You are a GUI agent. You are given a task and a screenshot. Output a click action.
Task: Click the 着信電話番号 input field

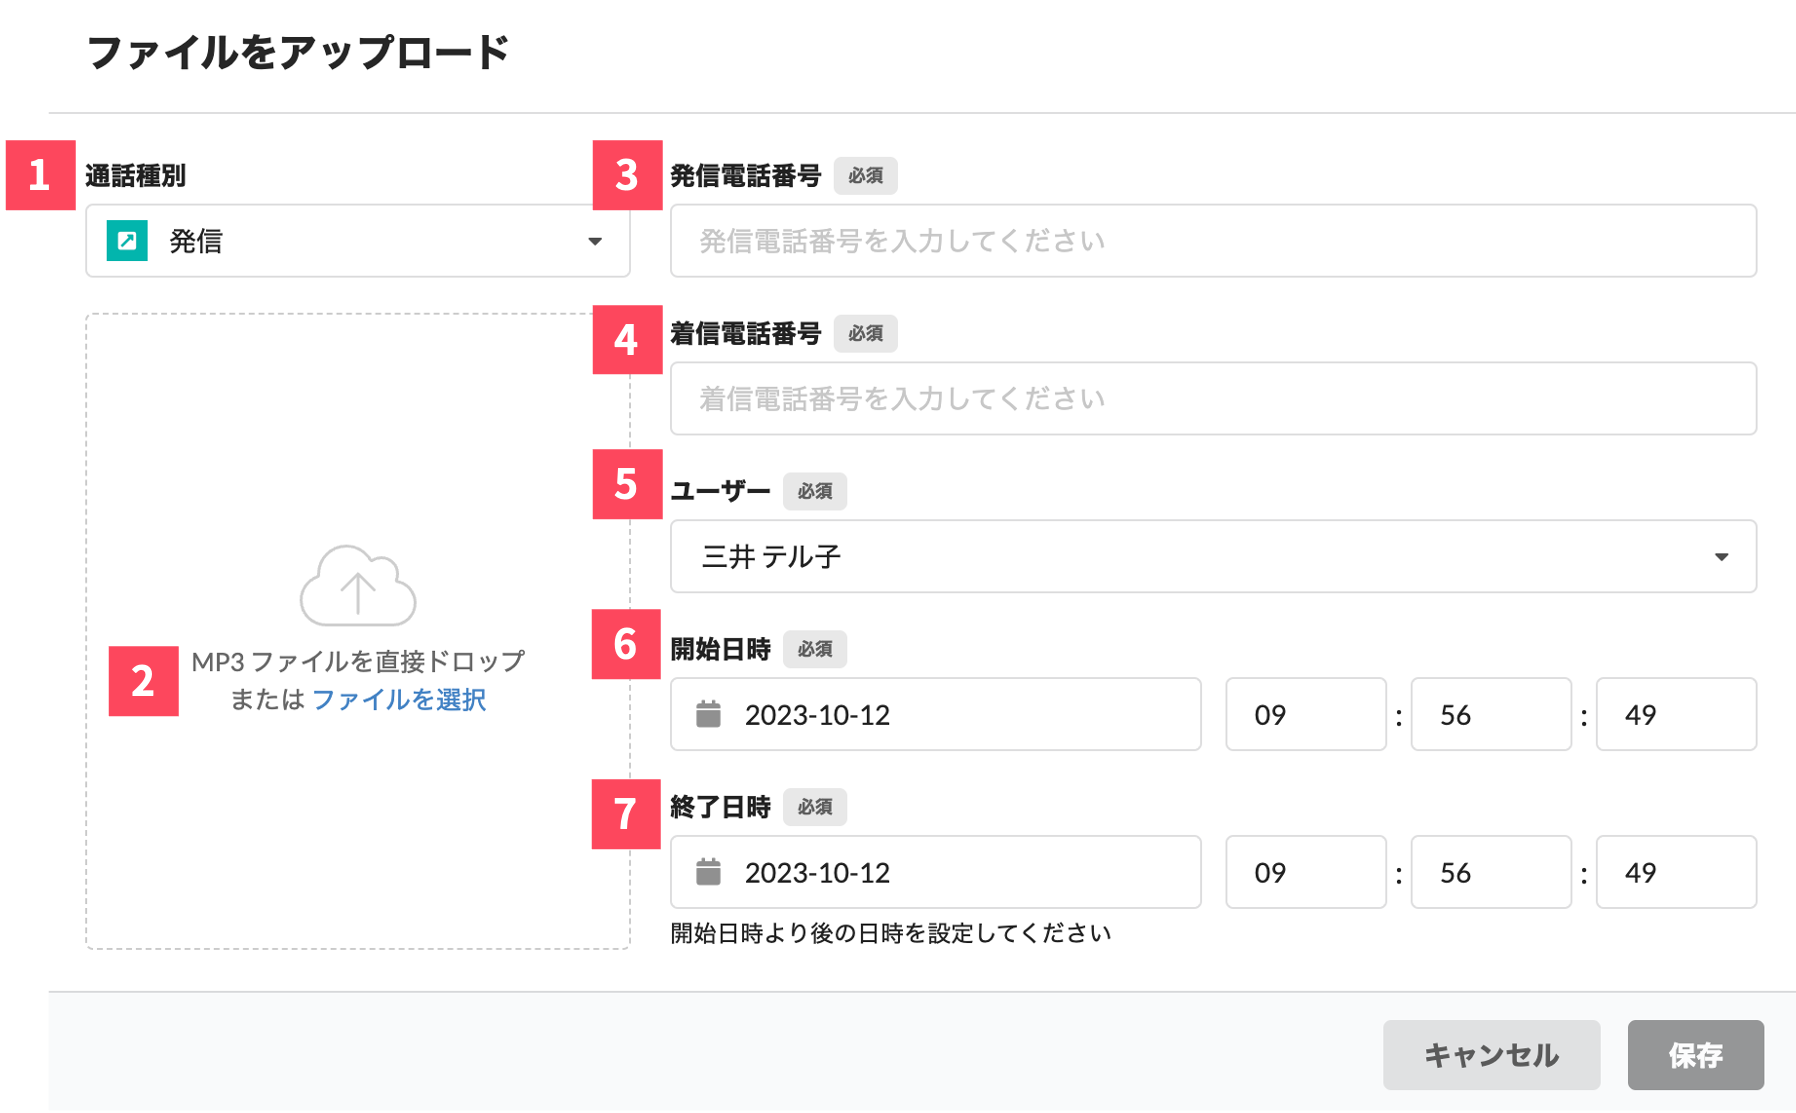(x=1213, y=398)
